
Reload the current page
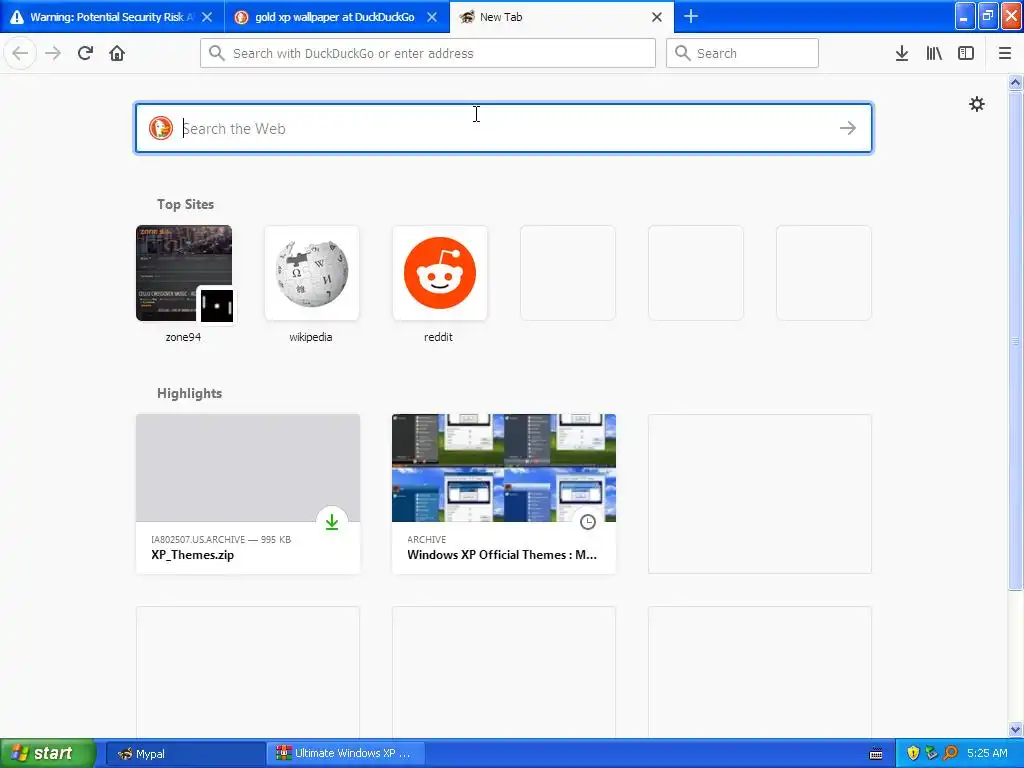[85, 53]
